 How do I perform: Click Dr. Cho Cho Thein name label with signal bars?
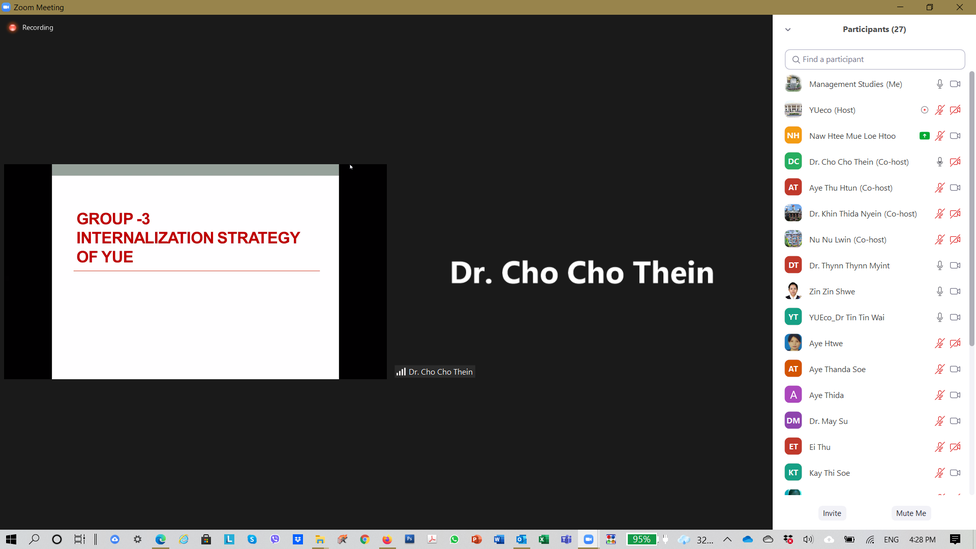(434, 372)
